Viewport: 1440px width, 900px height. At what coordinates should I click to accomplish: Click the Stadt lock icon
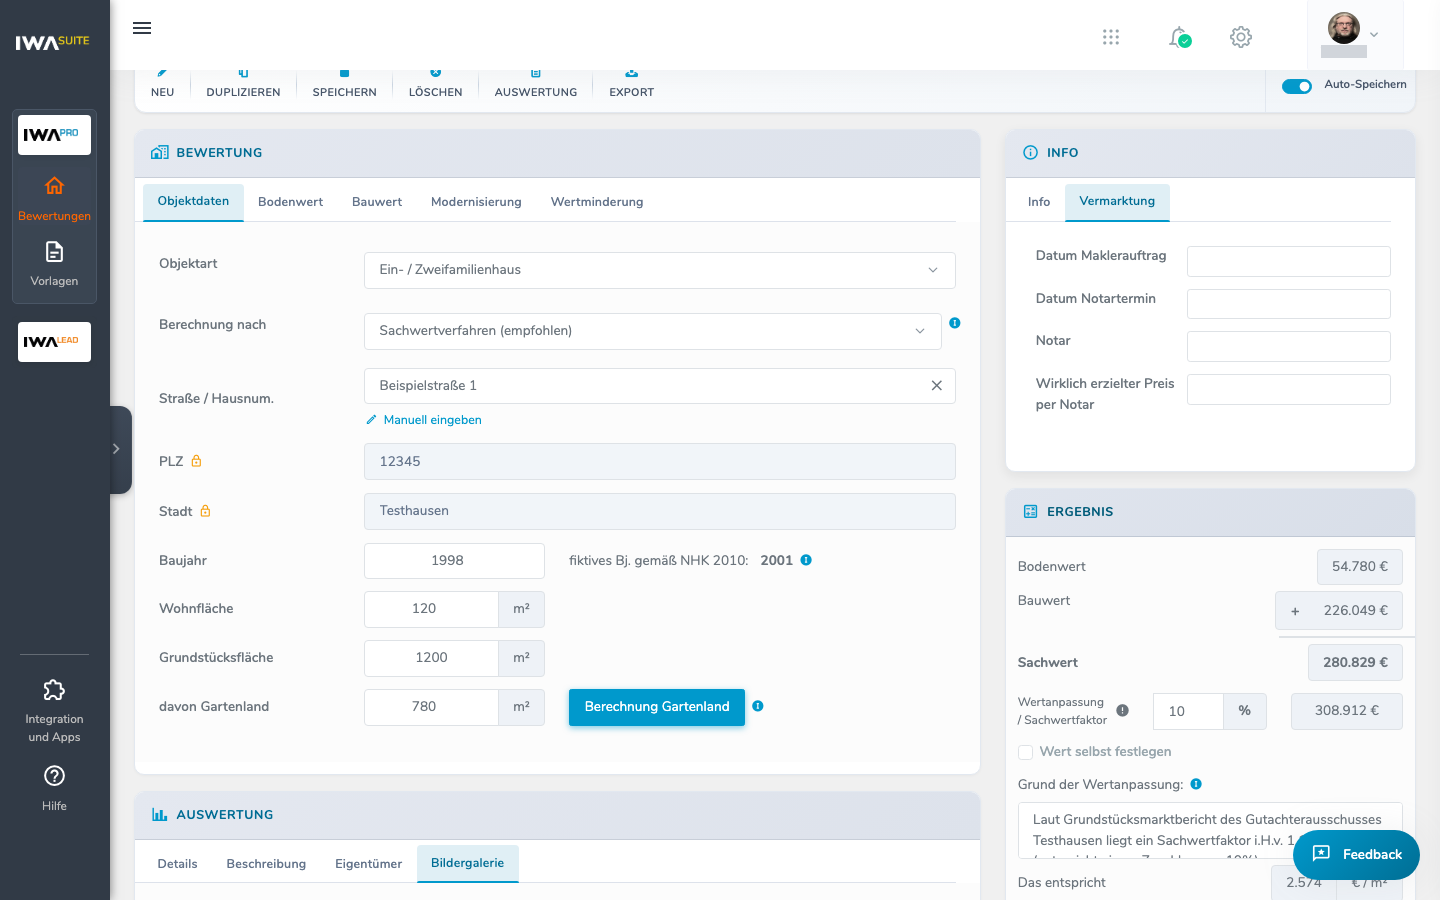205,511
